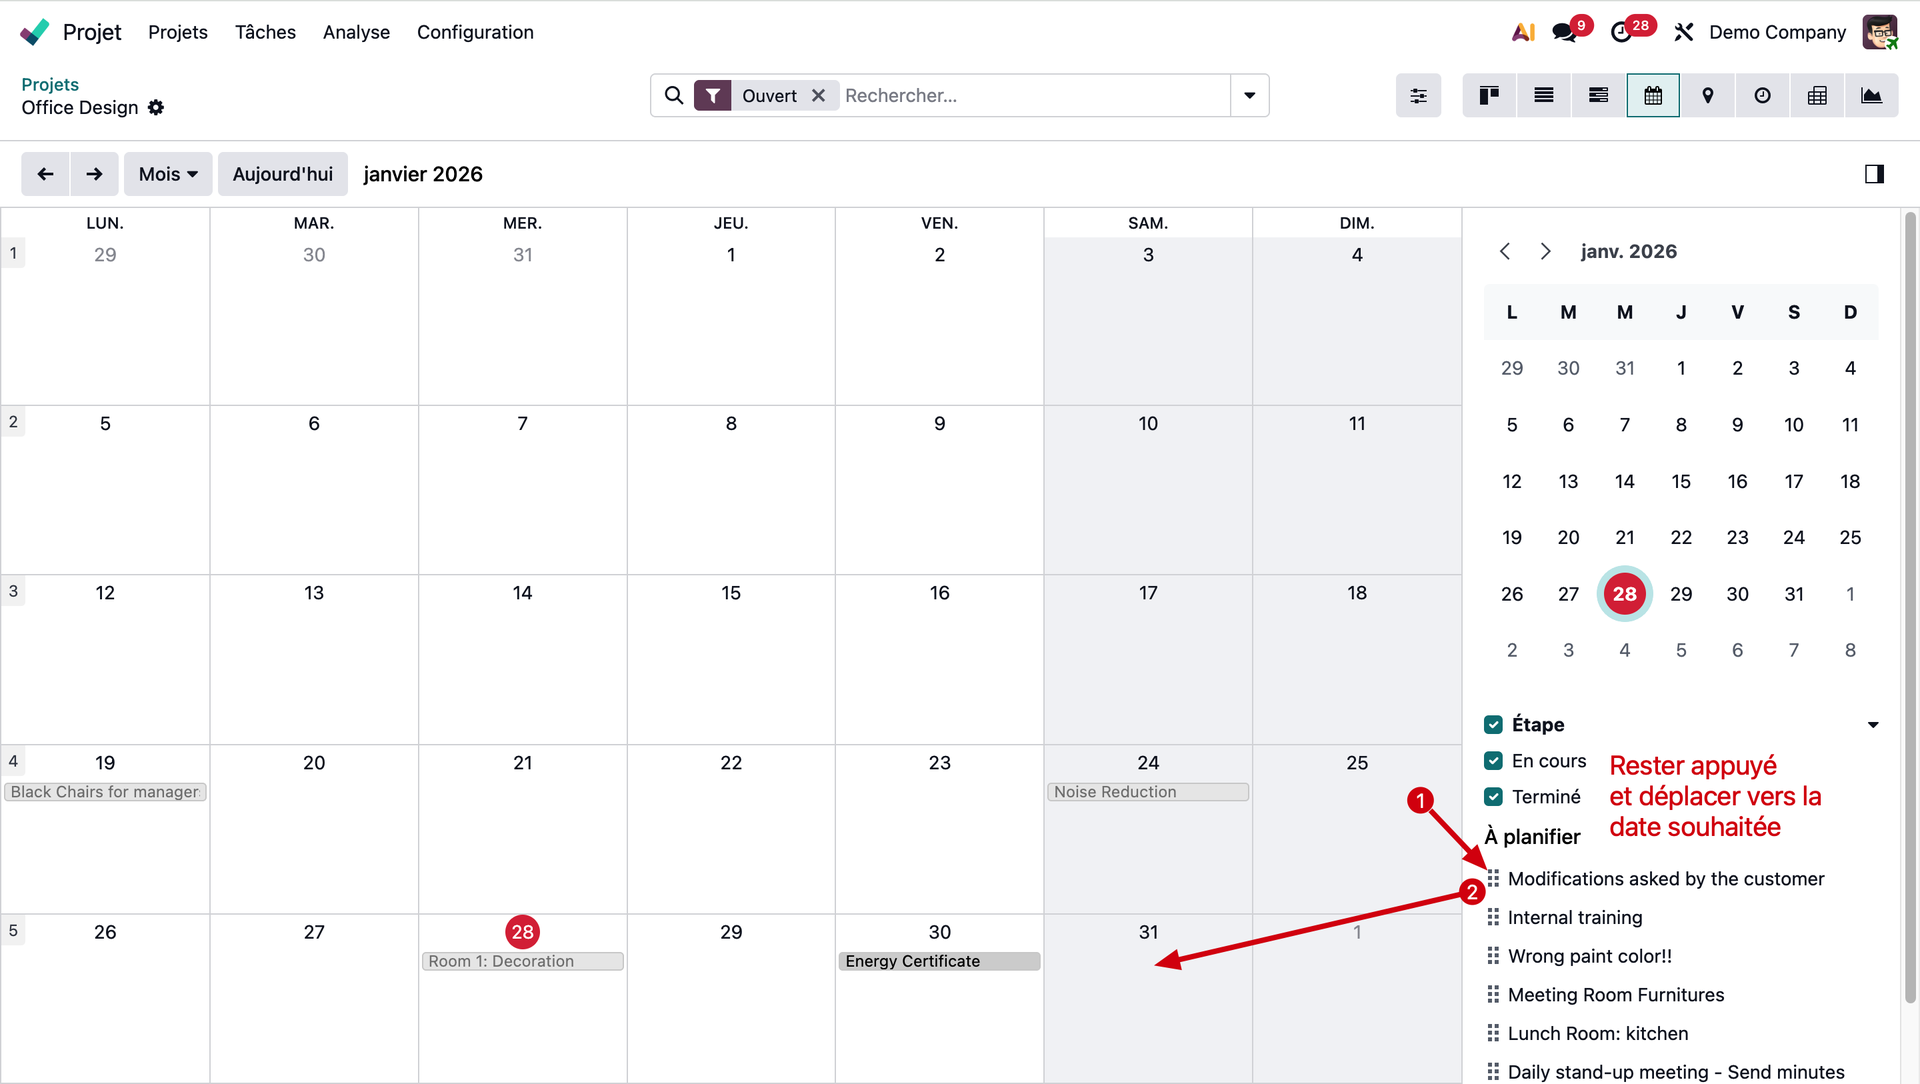
Task: Open the Mois scale dropdown
Action: point(168,174)
